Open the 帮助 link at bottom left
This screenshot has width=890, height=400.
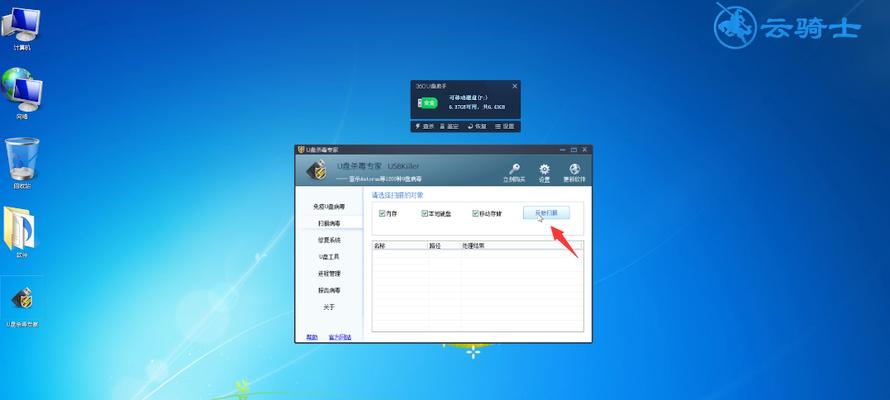312,337
